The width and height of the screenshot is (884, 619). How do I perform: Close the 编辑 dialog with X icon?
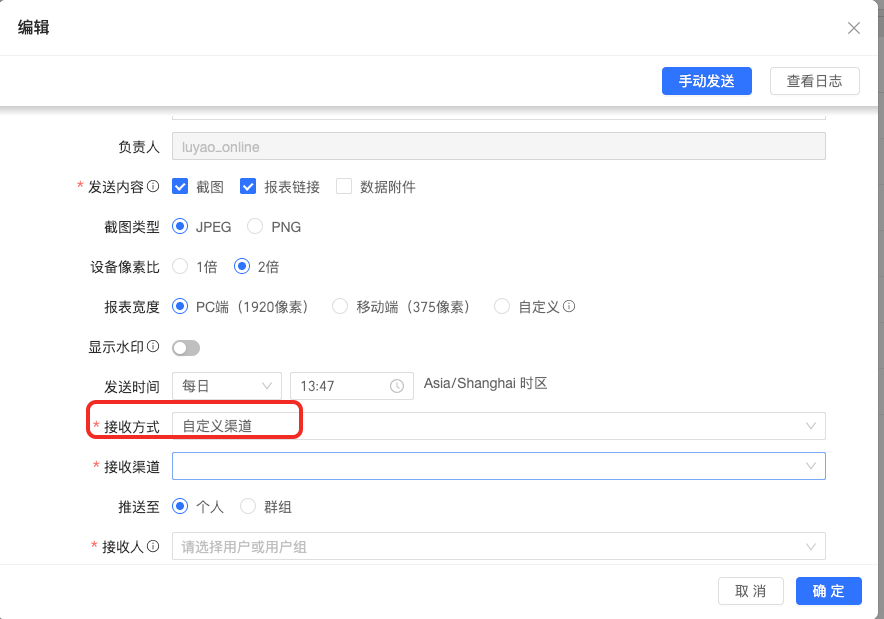pos(854,28)
